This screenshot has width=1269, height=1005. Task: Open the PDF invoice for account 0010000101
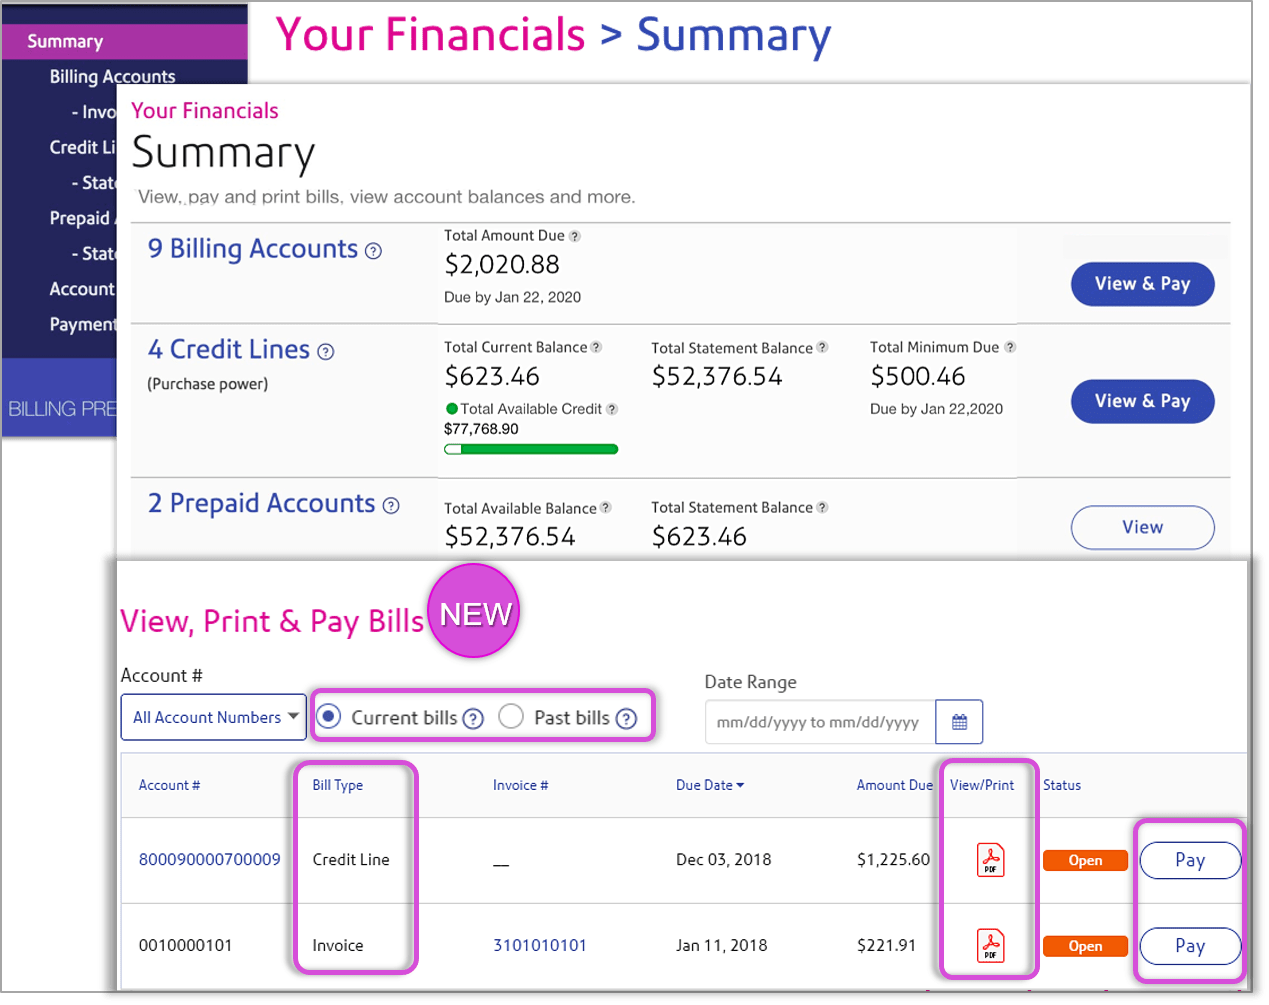point(989,945)
